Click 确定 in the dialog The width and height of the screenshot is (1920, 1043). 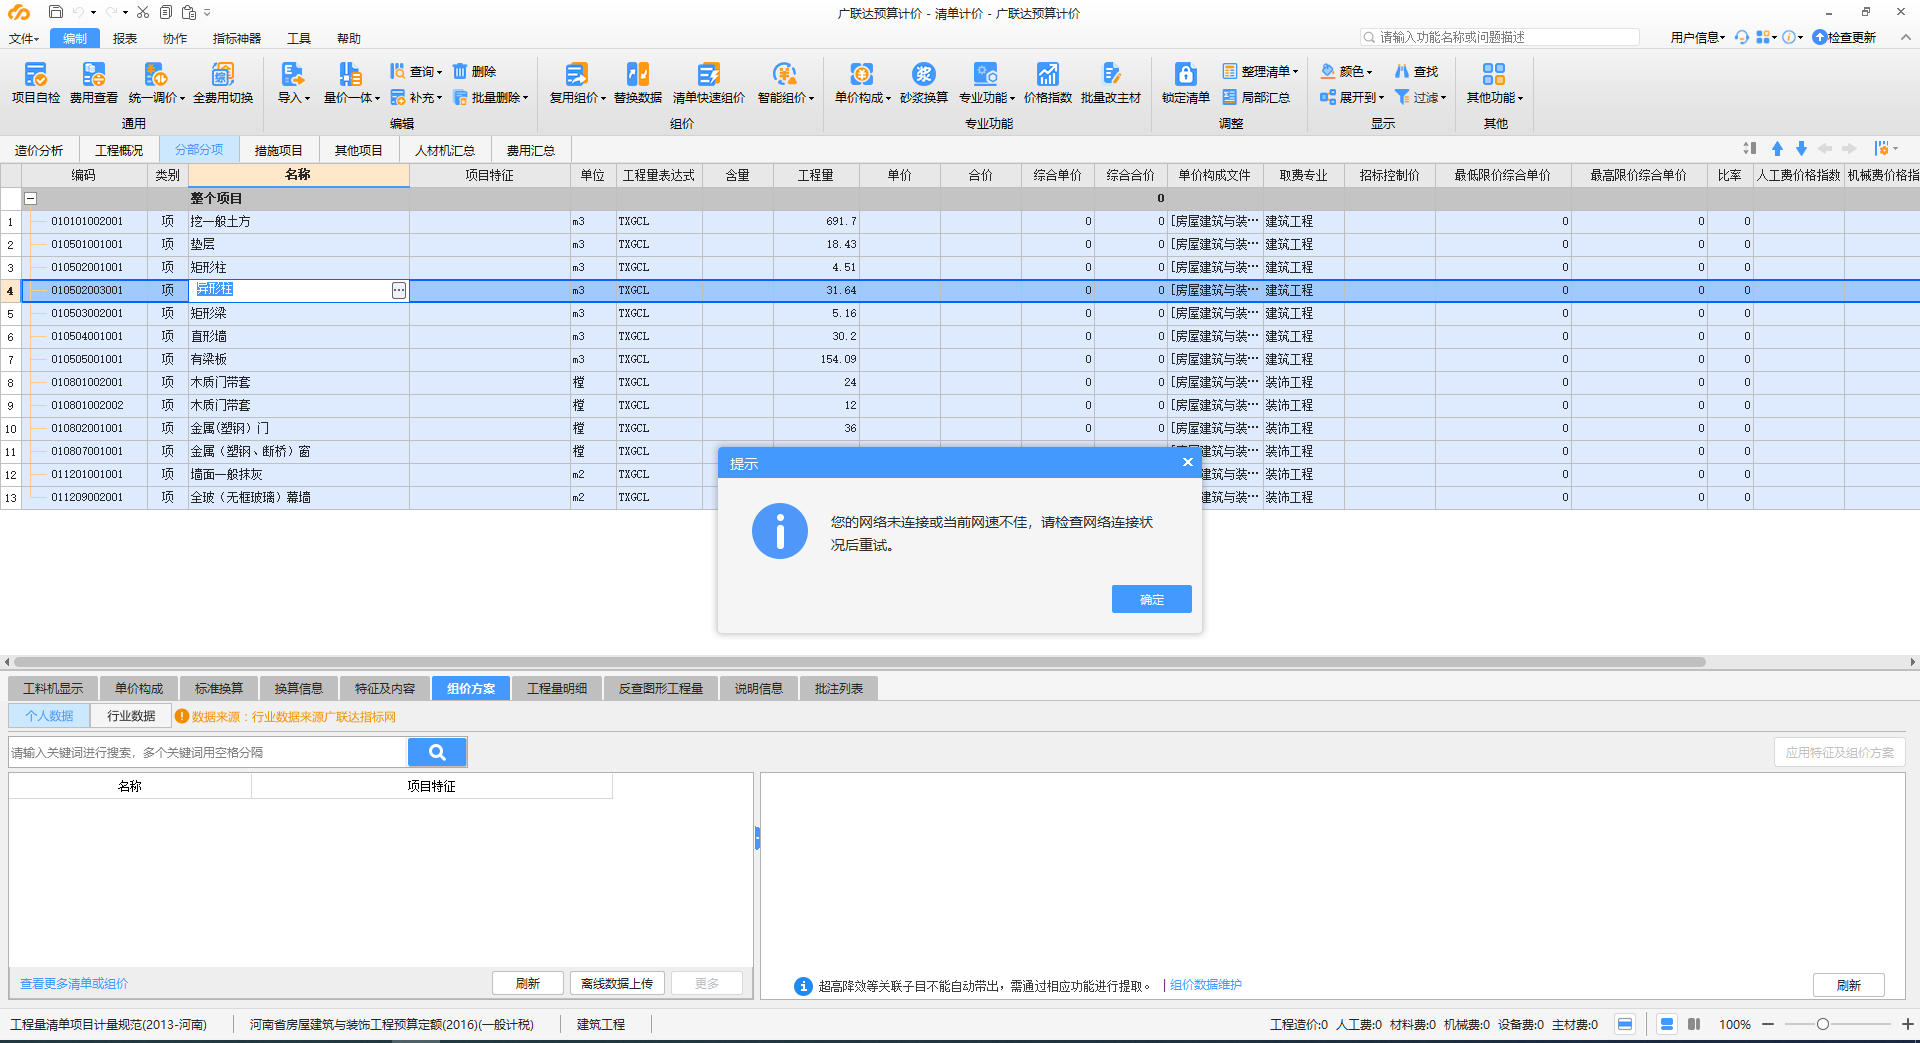click(1151, 599)
